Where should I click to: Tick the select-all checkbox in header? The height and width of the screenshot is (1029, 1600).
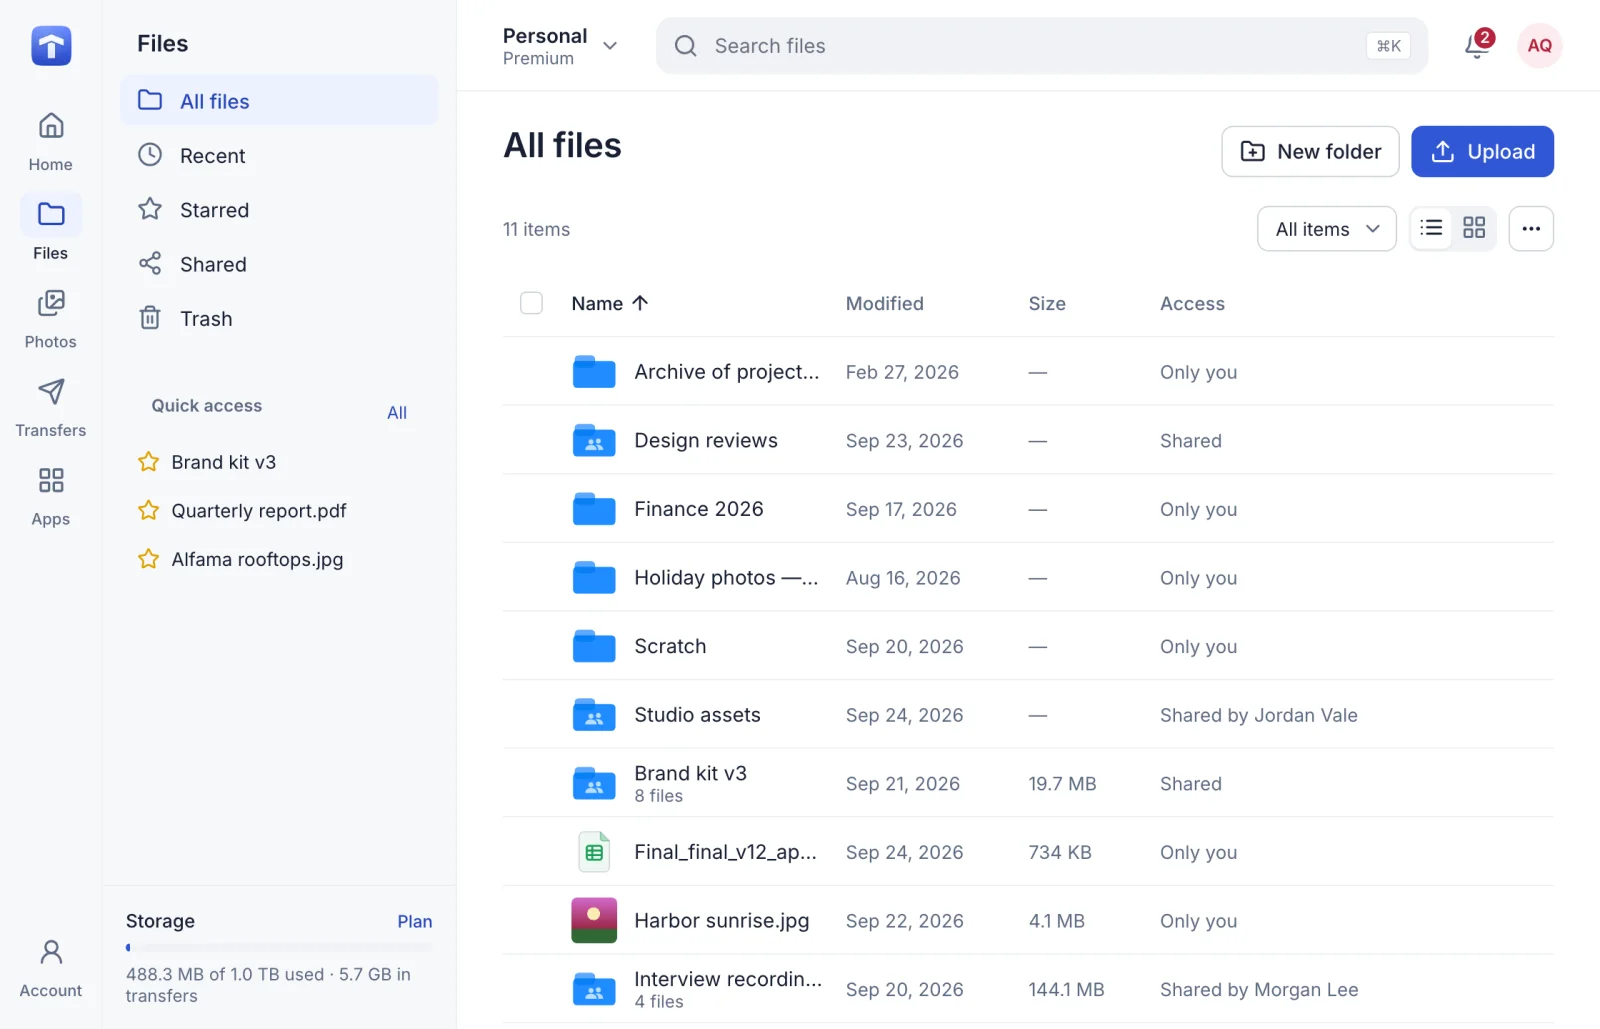click(532, 303)
